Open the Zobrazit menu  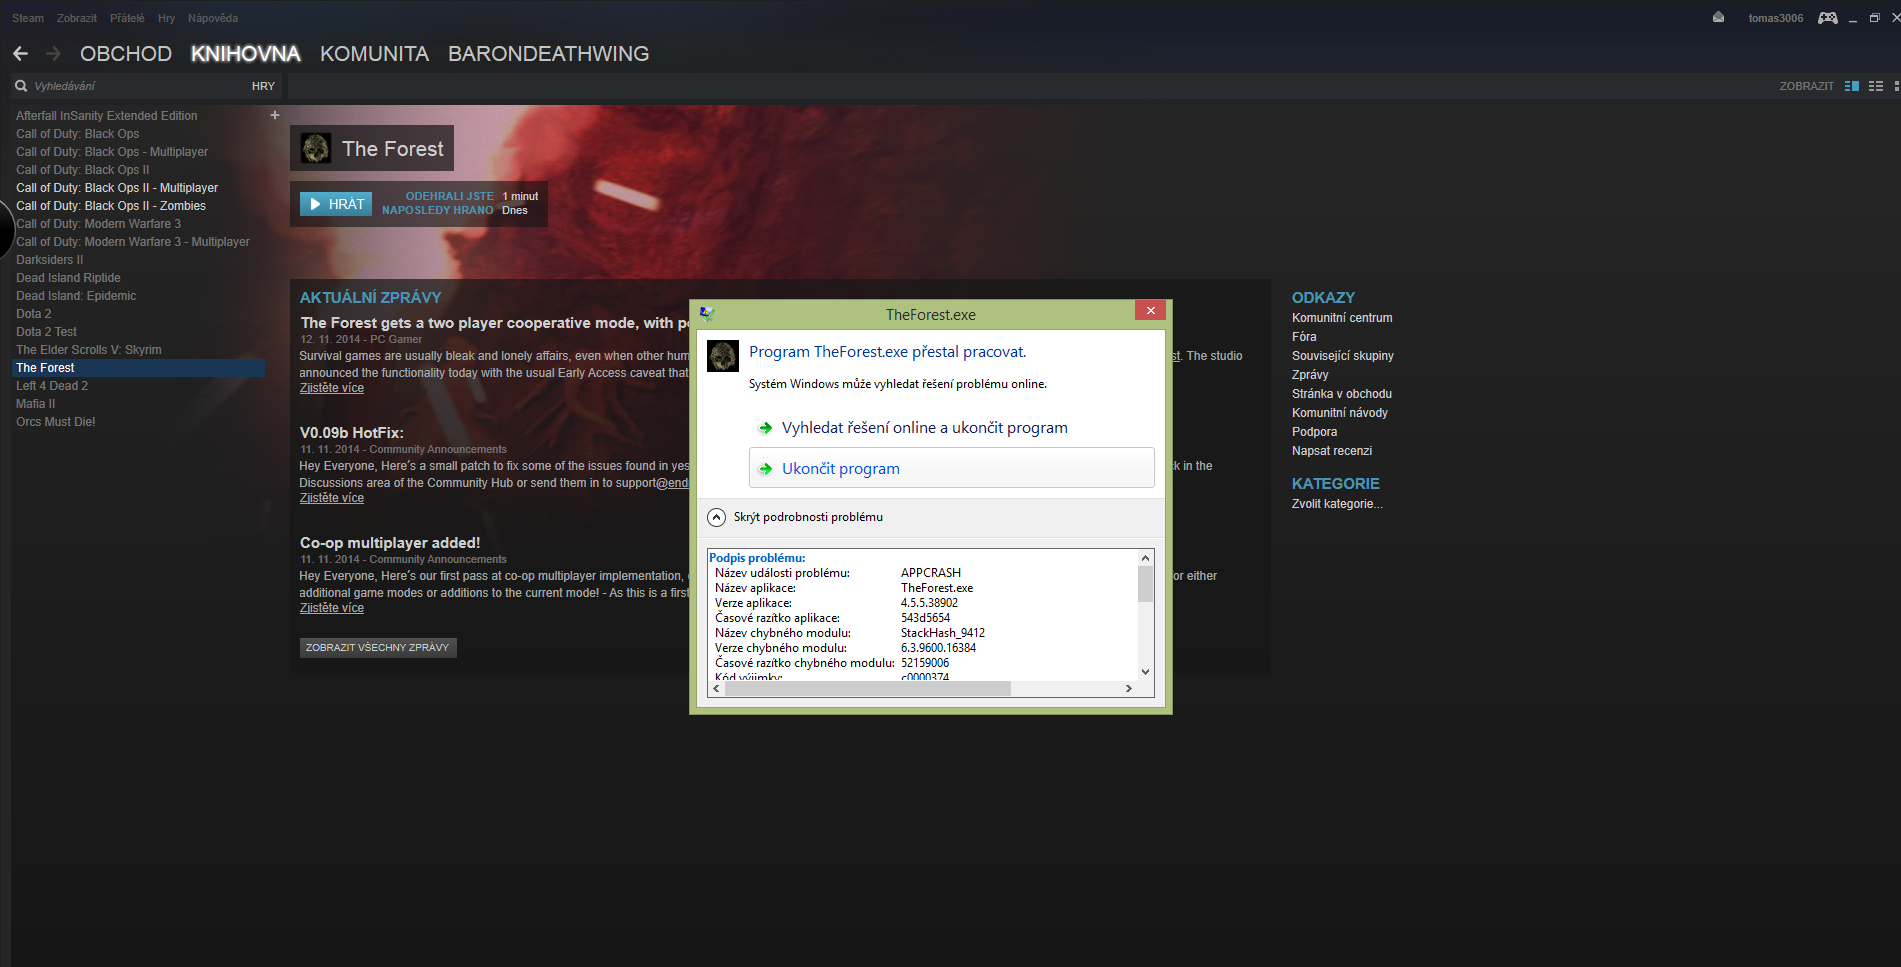77,18
